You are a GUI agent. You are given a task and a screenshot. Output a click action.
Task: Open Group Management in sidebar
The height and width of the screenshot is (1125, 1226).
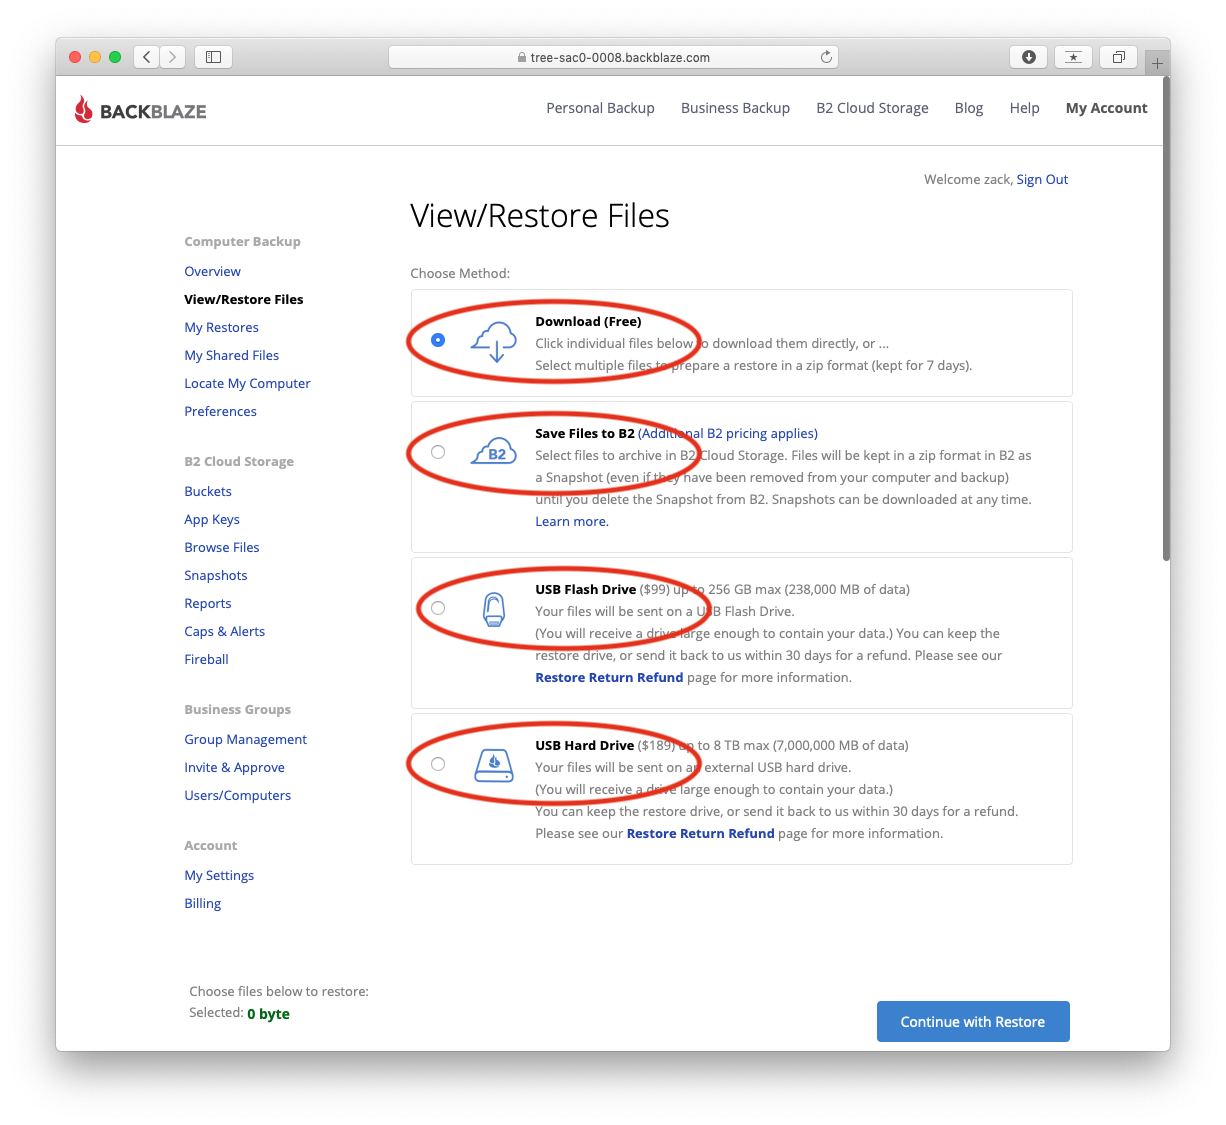(246, 739)
